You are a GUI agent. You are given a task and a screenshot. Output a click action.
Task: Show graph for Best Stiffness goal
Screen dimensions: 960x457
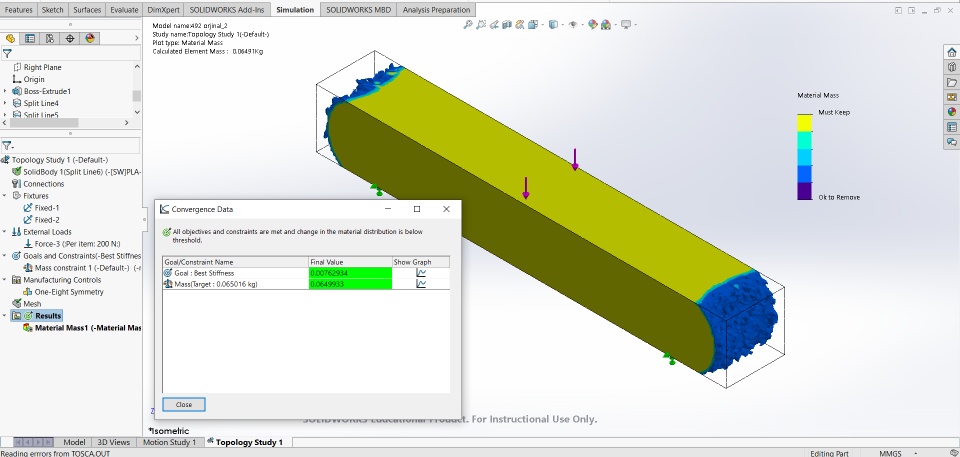[x=421, y=273]
